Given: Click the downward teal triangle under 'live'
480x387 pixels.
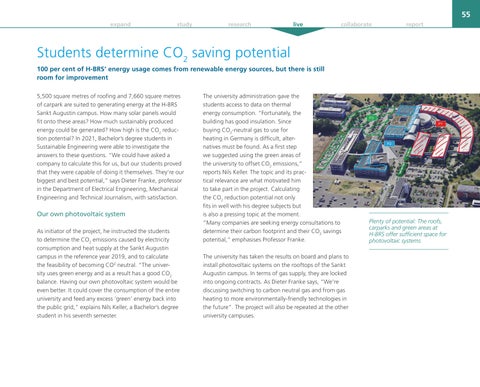Looking at the screenshot, I should [298, 31].
